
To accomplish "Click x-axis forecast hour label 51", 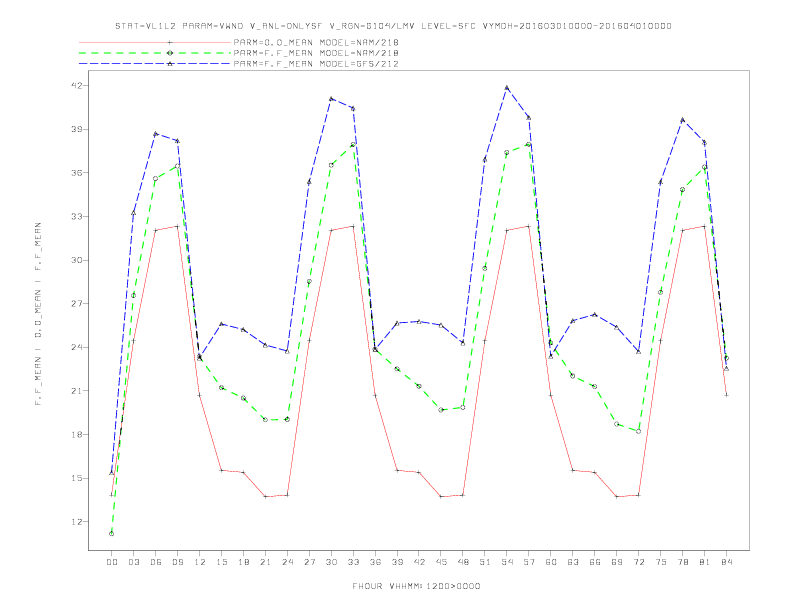I will point(485,562).
